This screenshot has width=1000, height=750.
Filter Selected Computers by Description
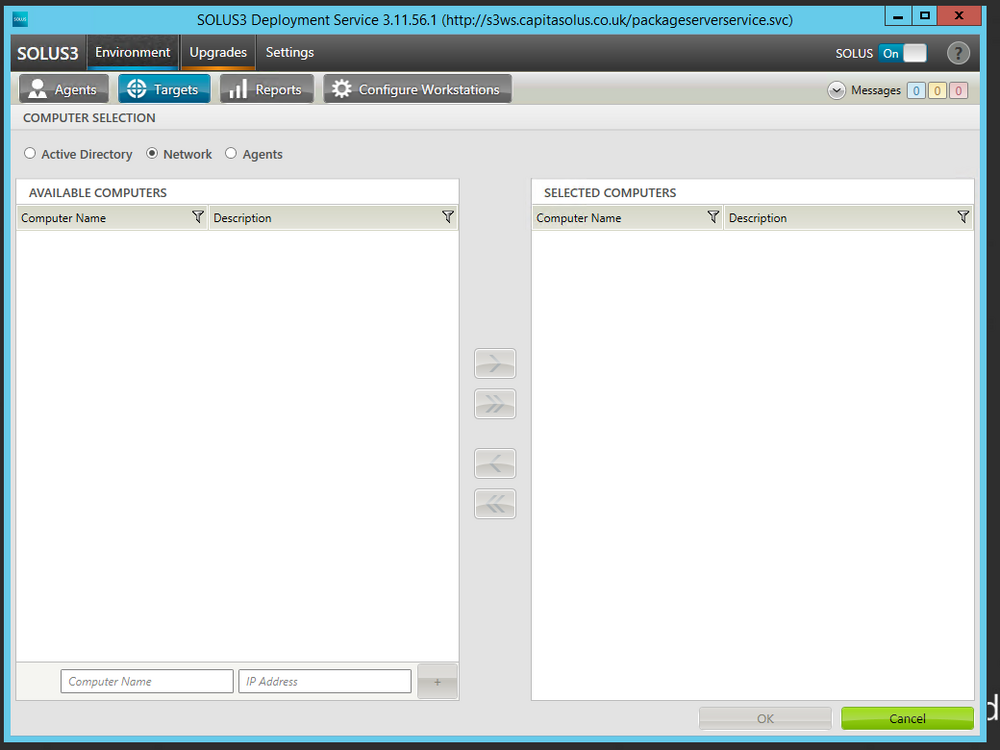[963, 217]
